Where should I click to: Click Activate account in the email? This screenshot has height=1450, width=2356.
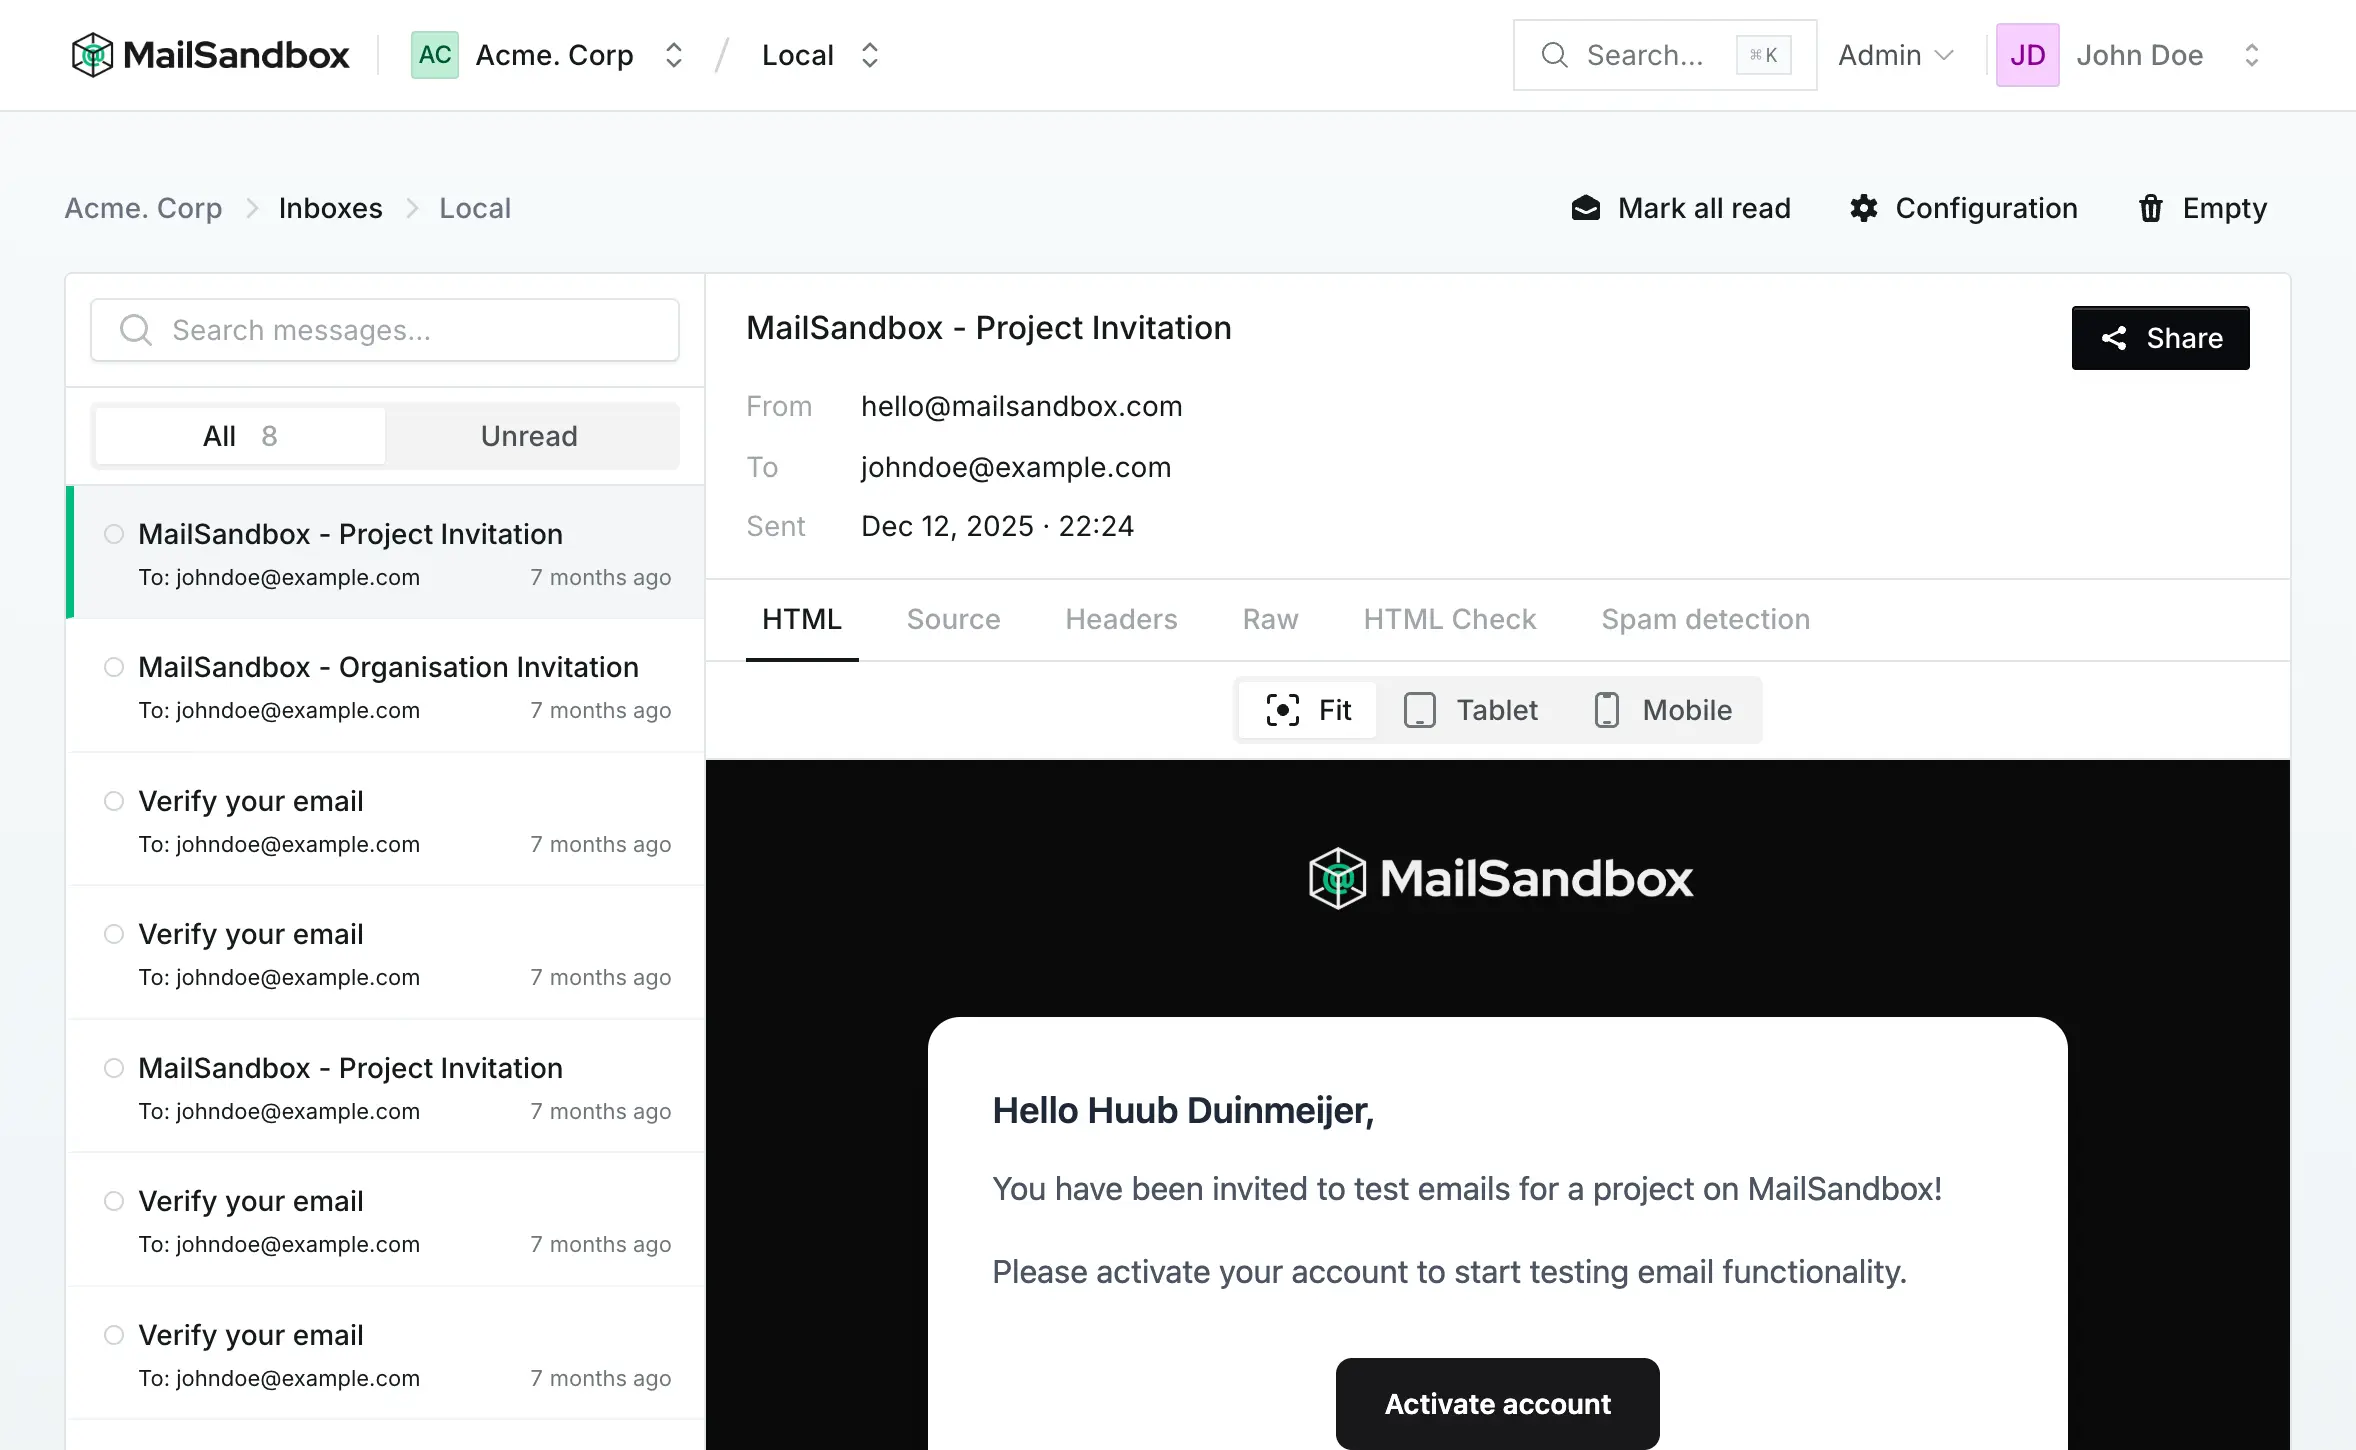1497,1403
